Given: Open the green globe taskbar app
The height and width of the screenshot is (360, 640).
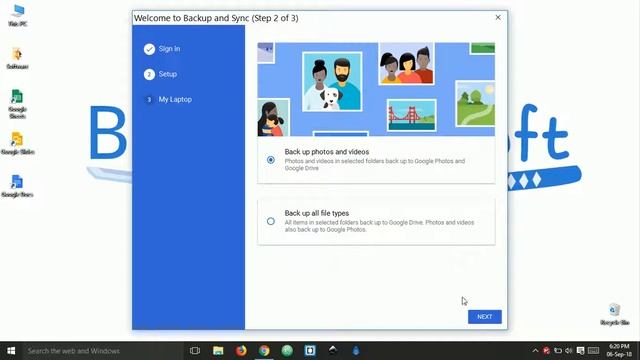Looking at the screenshot, I should [x=287, y=351].
